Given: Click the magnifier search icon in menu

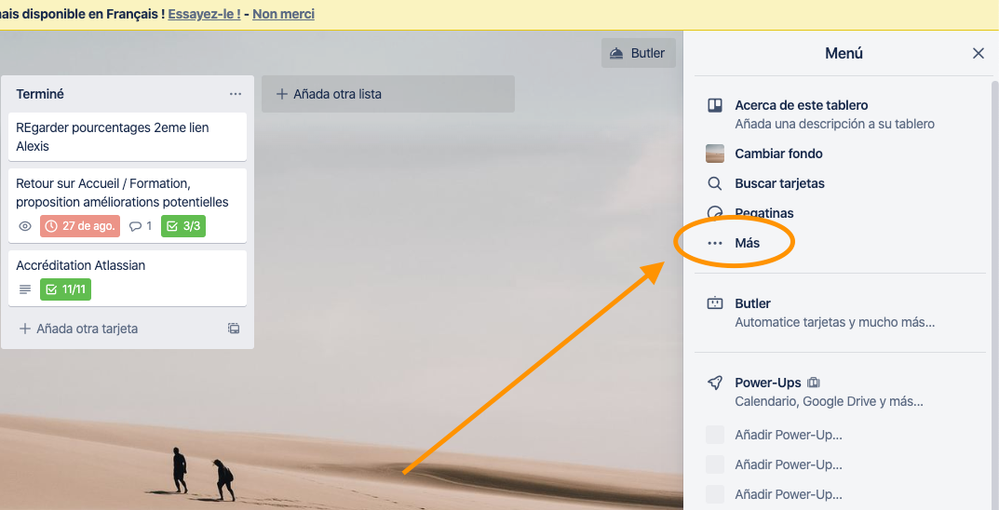Looking at the screenshot, I should click(x=715, y=184).
